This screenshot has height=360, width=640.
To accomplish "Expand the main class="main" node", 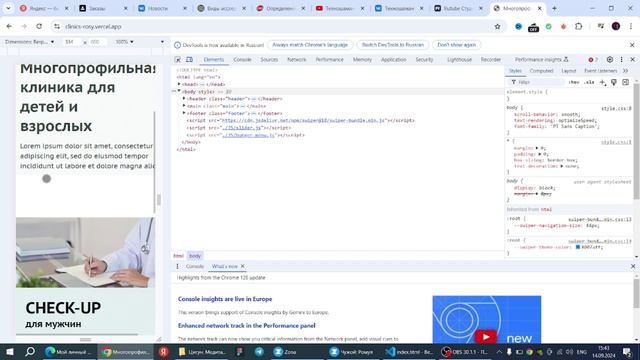I will tap(184, 106).
